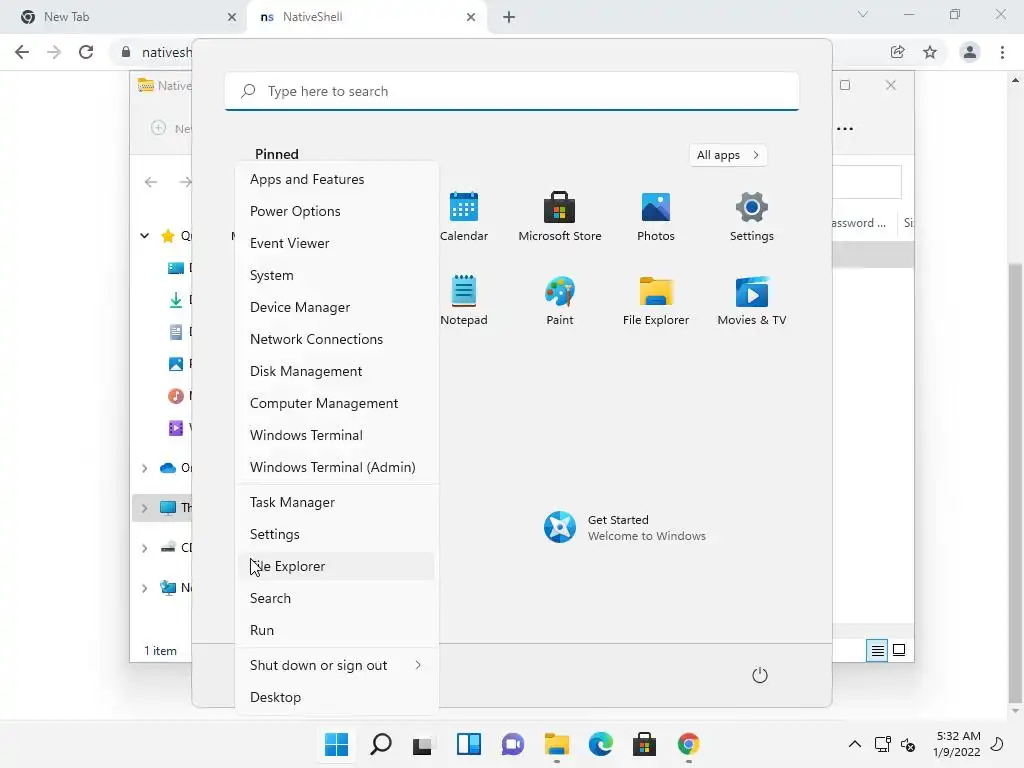Open the Settings gear pinned app
The height and width of the screenshot is (768, 1024).
click(752, 216)
